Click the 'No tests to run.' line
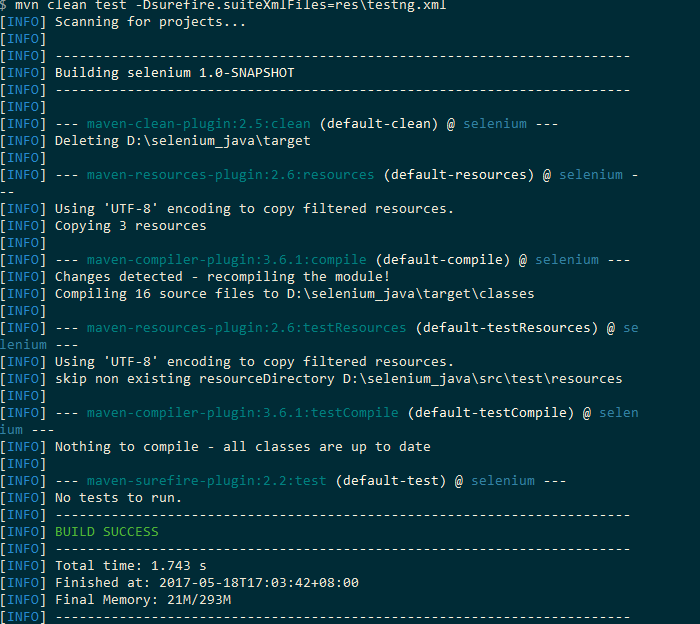700x624 pixels. pyautogui.click(x=118, y=498)
